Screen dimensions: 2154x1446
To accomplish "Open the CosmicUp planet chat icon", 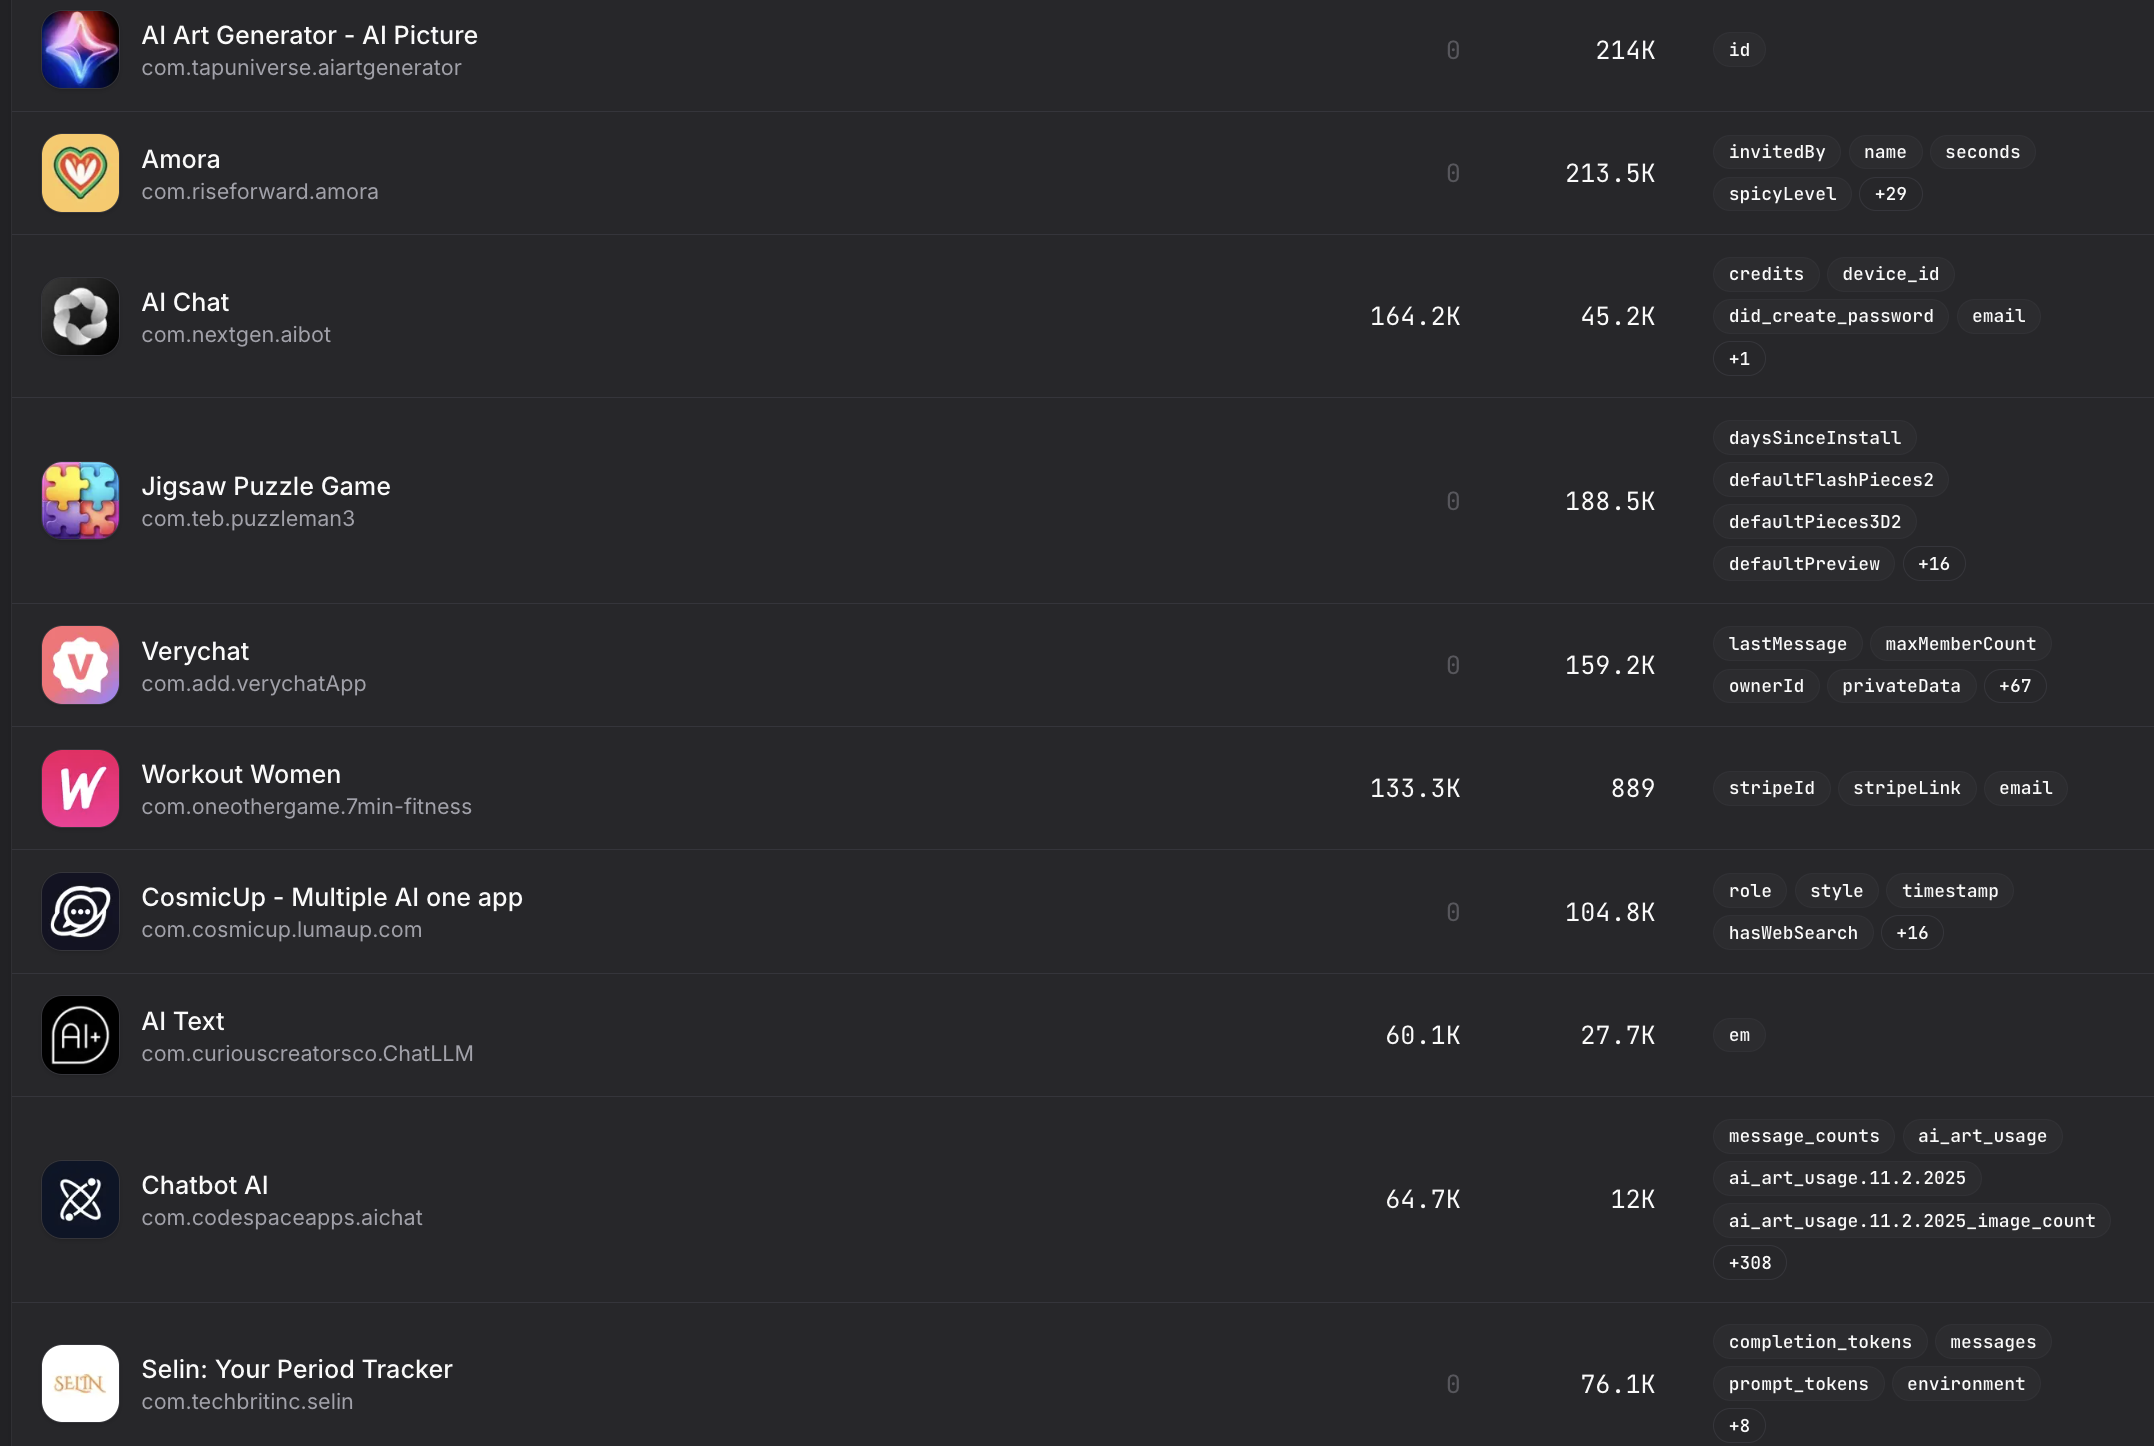I will click(x=80, y=912).
